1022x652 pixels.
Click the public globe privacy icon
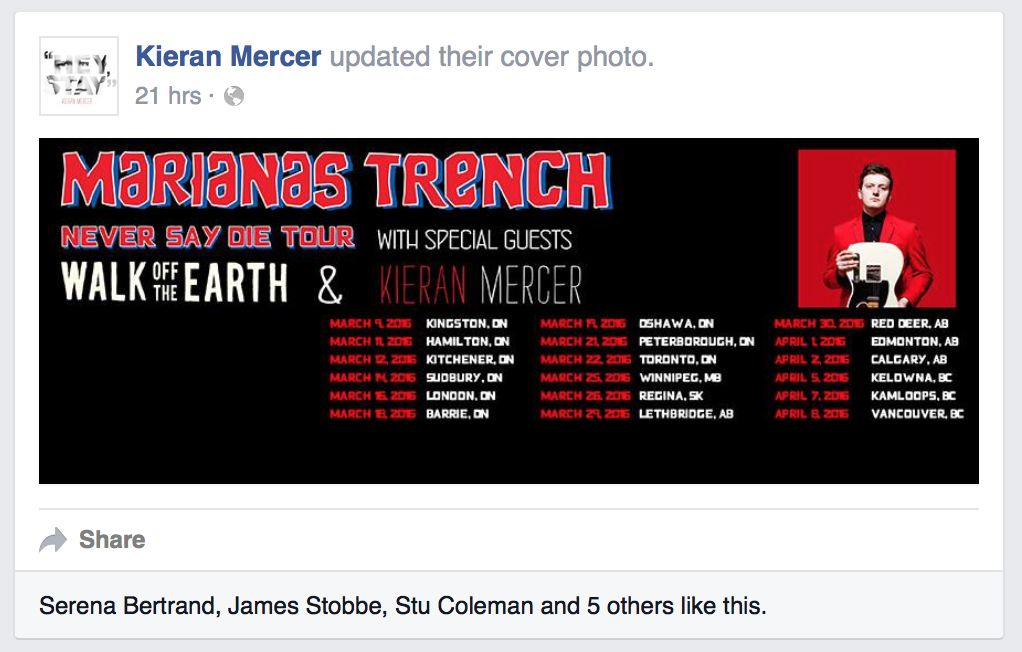coord(234,96)
